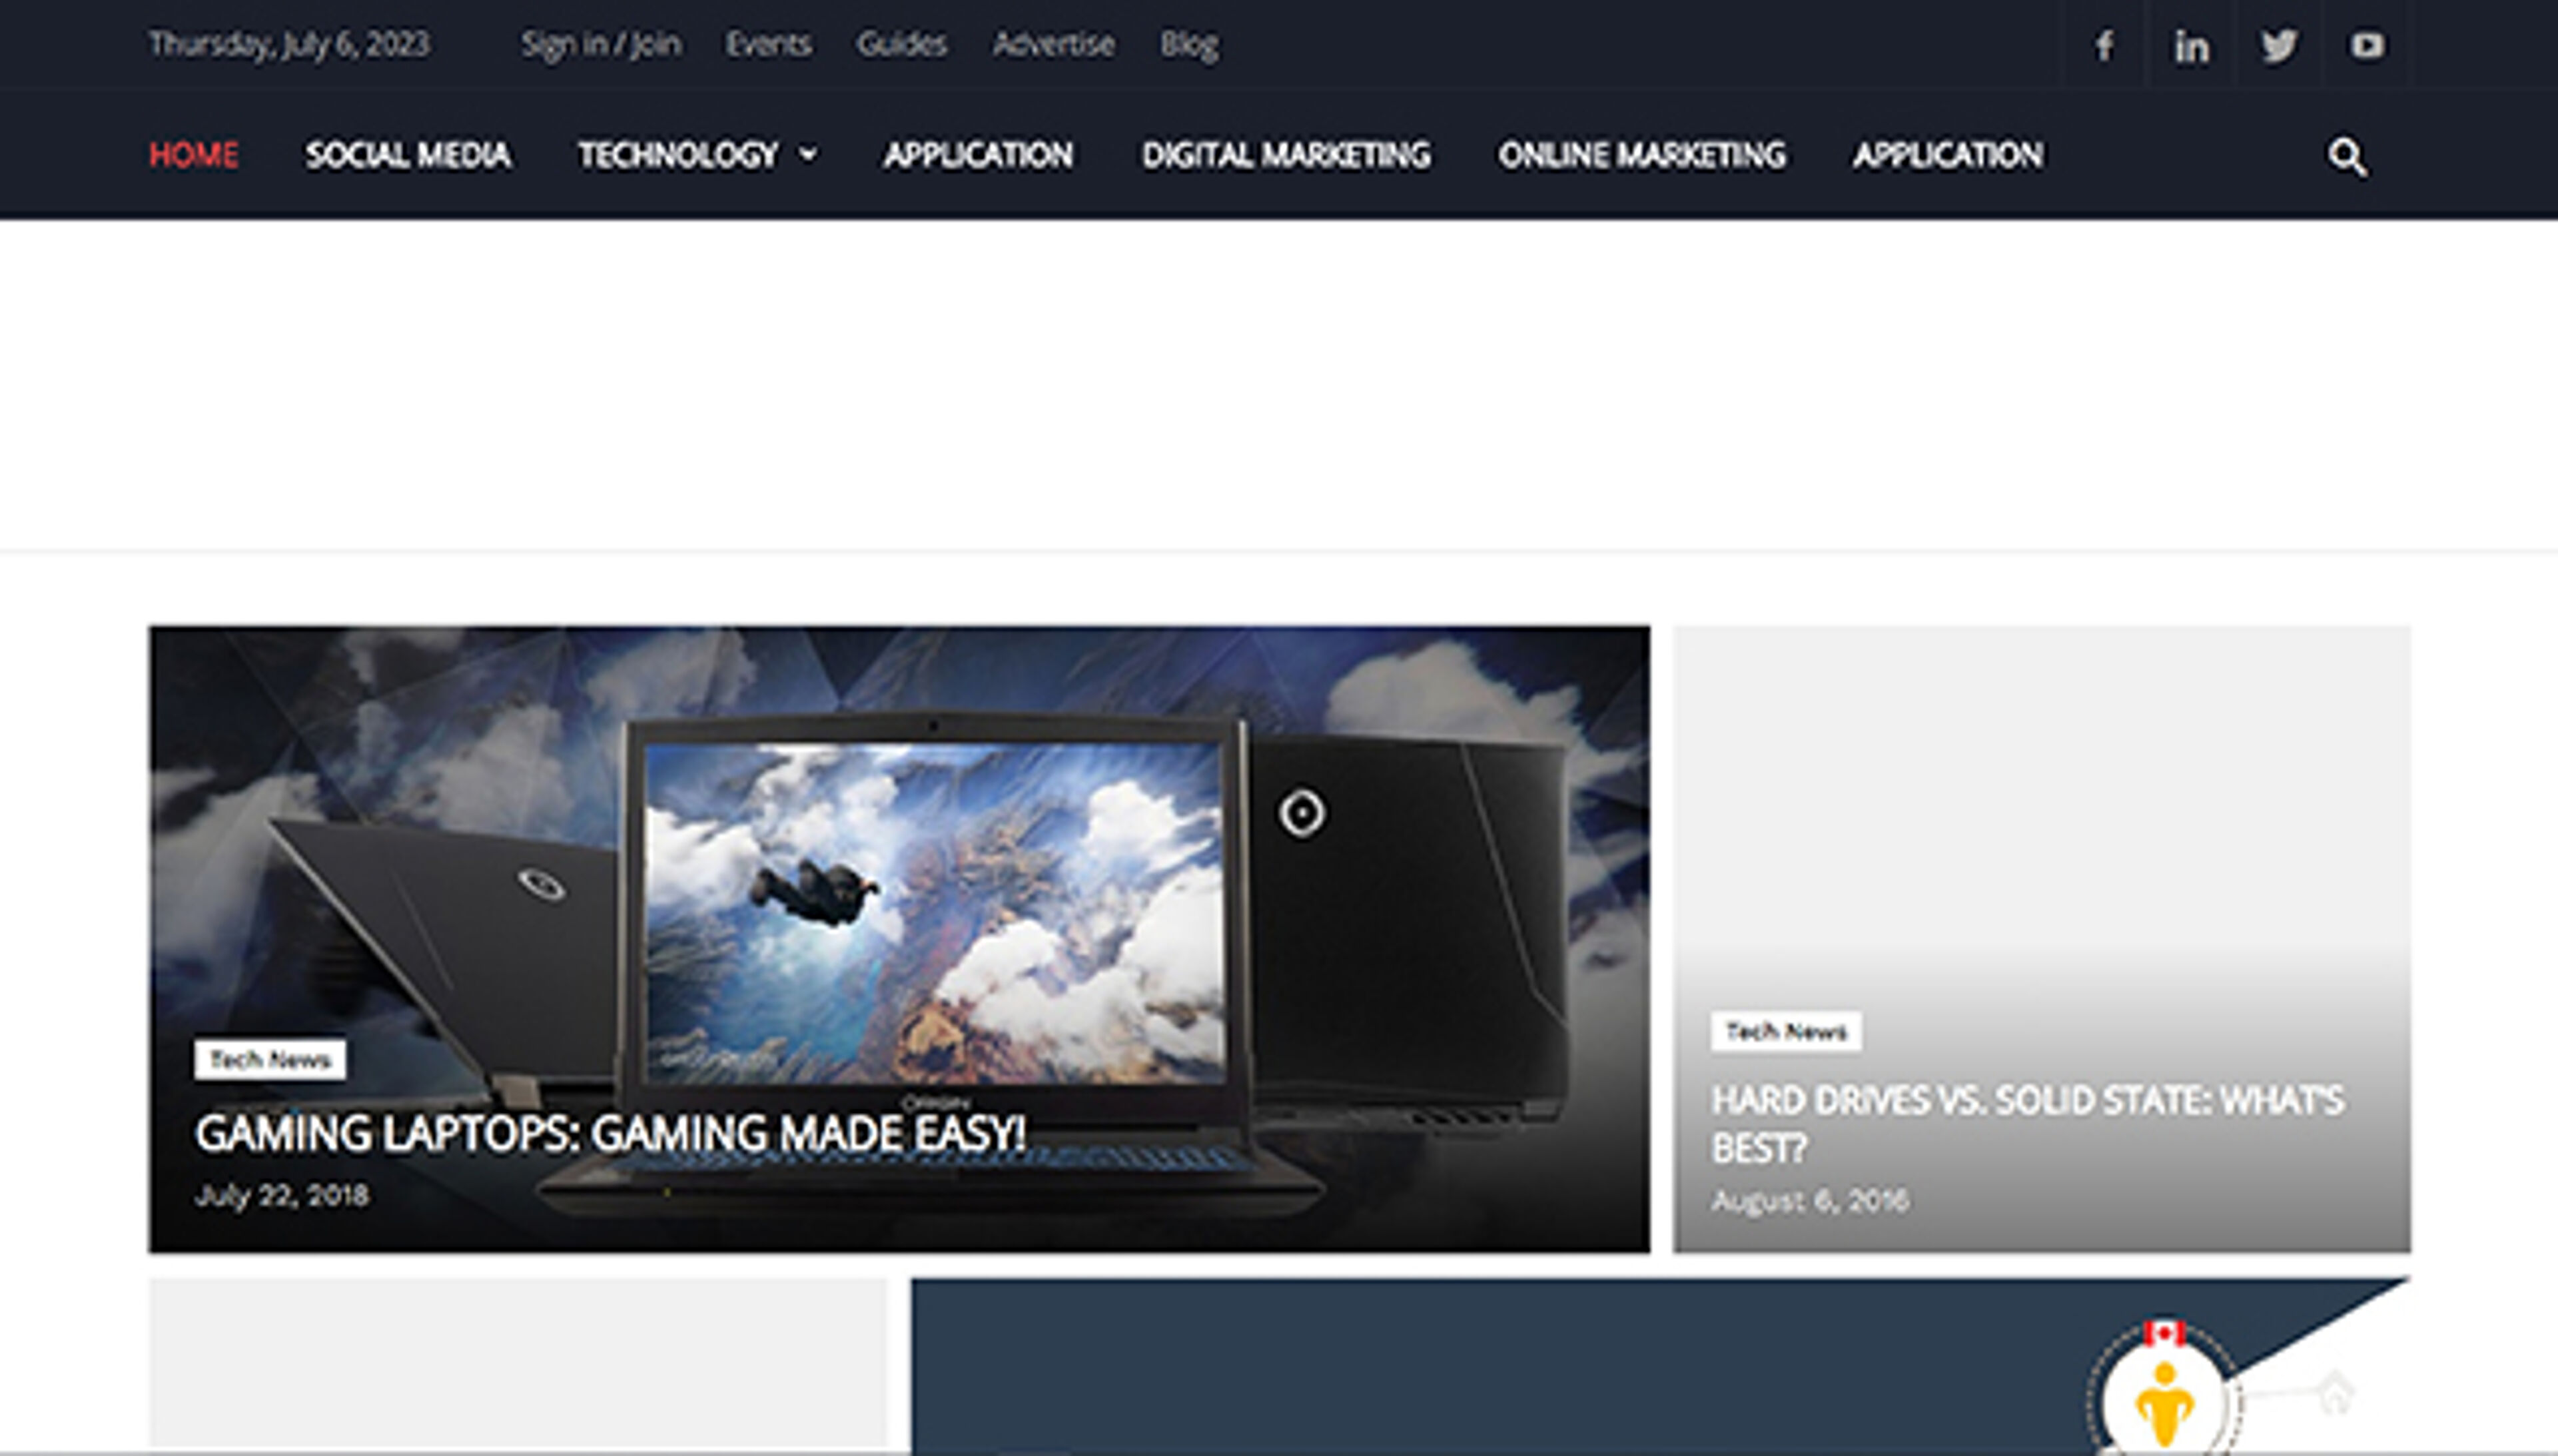Screen dimensions: 2558x1456
Task: Open the YouTube social icon
Action: (2366, 46)
